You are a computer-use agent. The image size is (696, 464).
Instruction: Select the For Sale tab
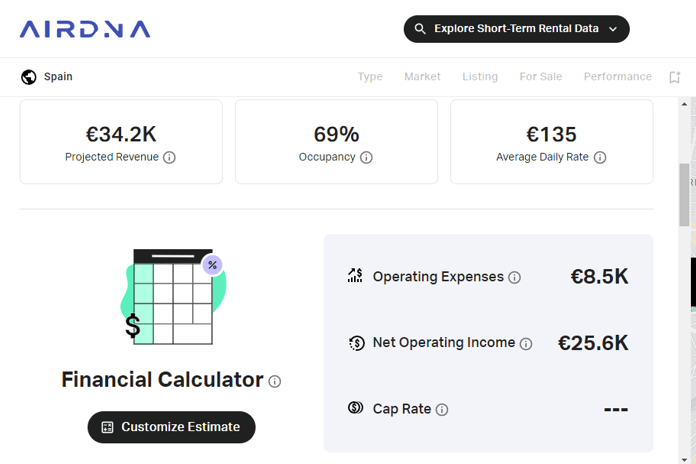click(541, 77)
